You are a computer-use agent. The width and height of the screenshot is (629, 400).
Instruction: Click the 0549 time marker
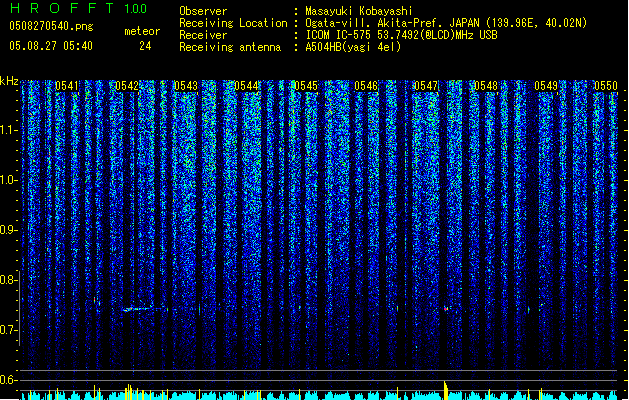click(x=546, y=86)
